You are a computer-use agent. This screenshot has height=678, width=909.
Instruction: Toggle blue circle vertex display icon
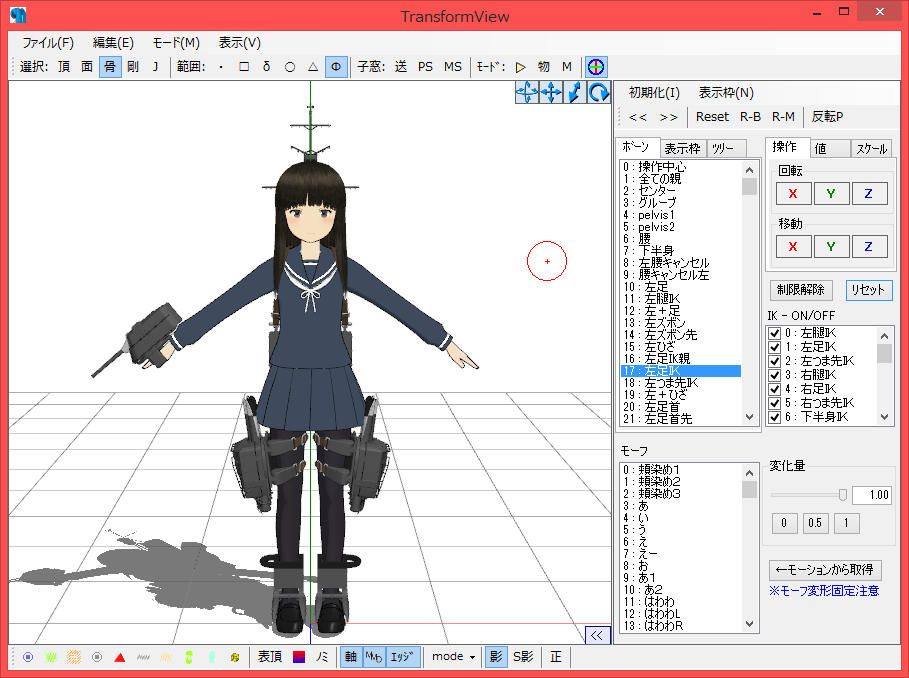[28, 657]
